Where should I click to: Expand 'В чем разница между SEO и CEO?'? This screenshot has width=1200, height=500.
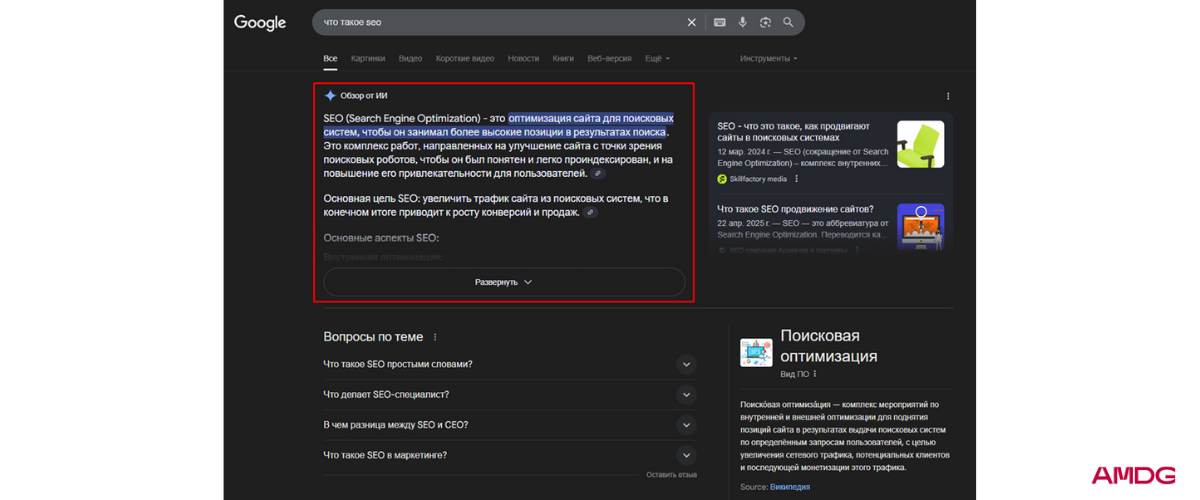[x=509, y=425]
